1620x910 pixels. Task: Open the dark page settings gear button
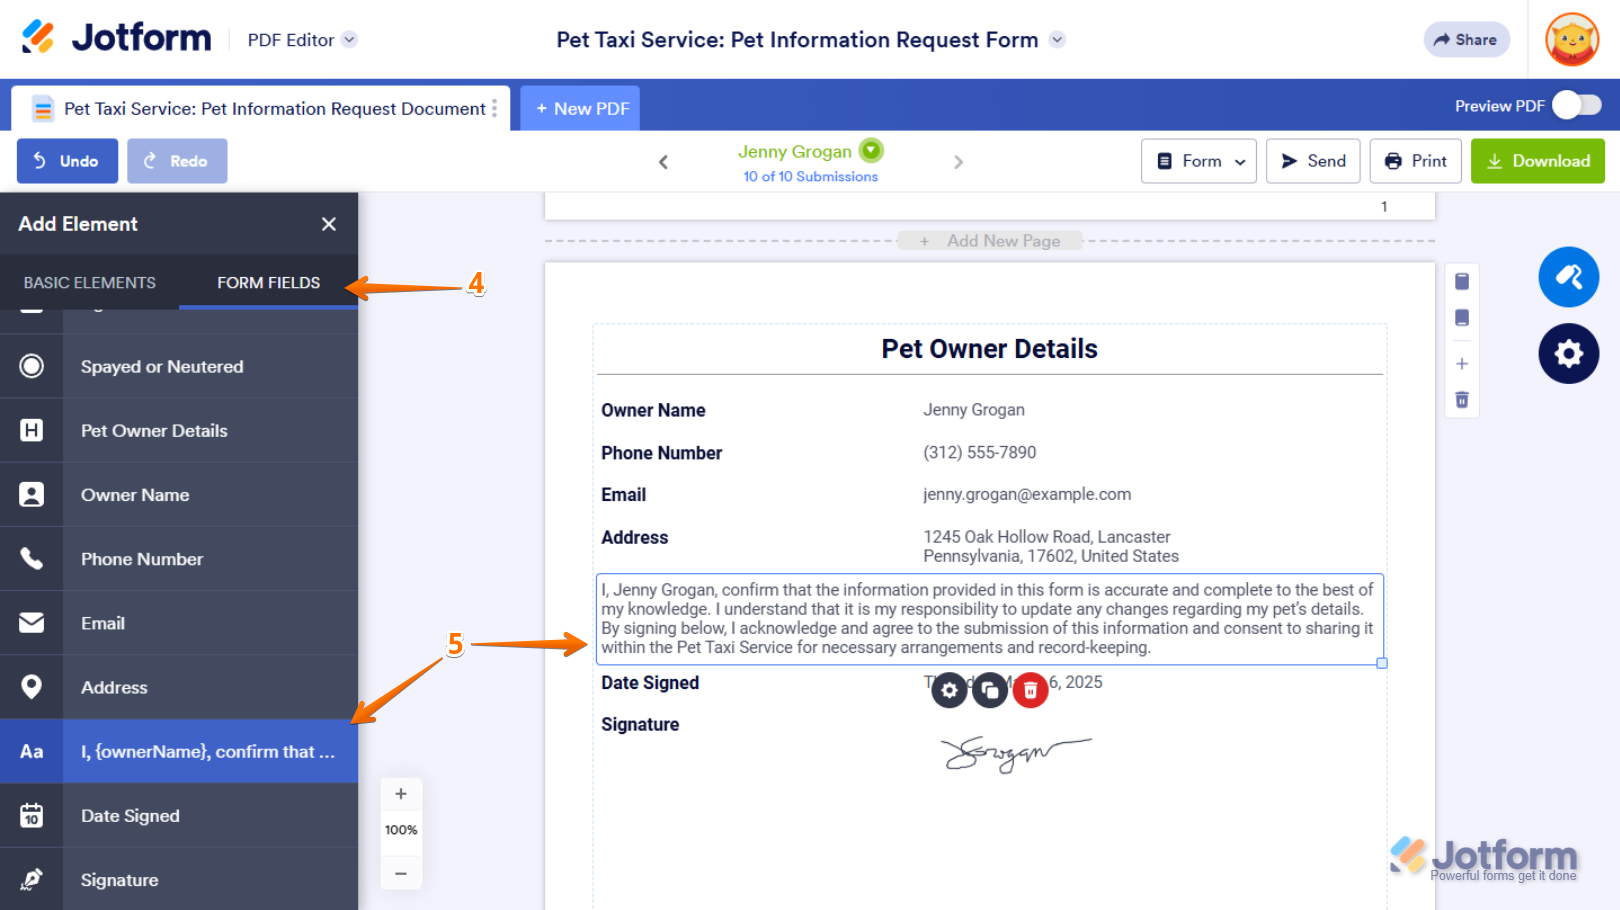1568,354
